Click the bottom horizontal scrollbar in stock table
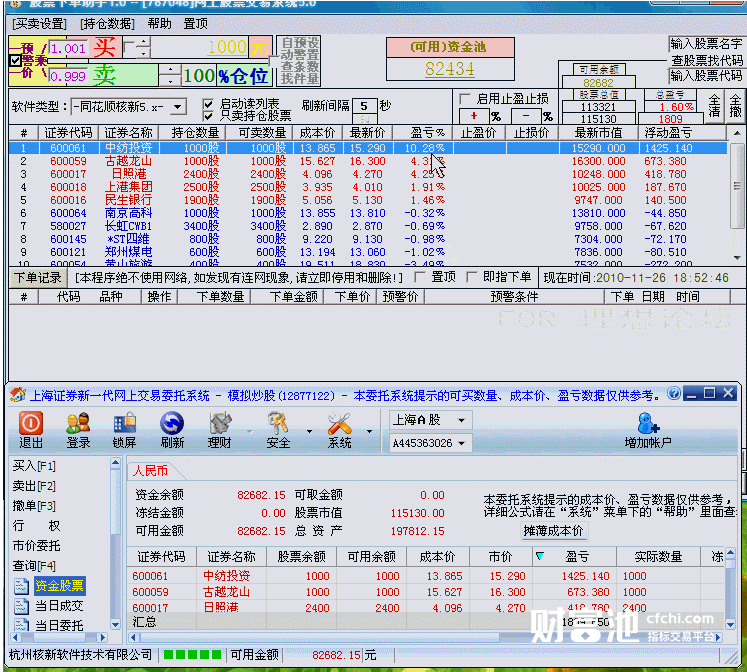Screen dimensions: 747x672 [319, 637]
